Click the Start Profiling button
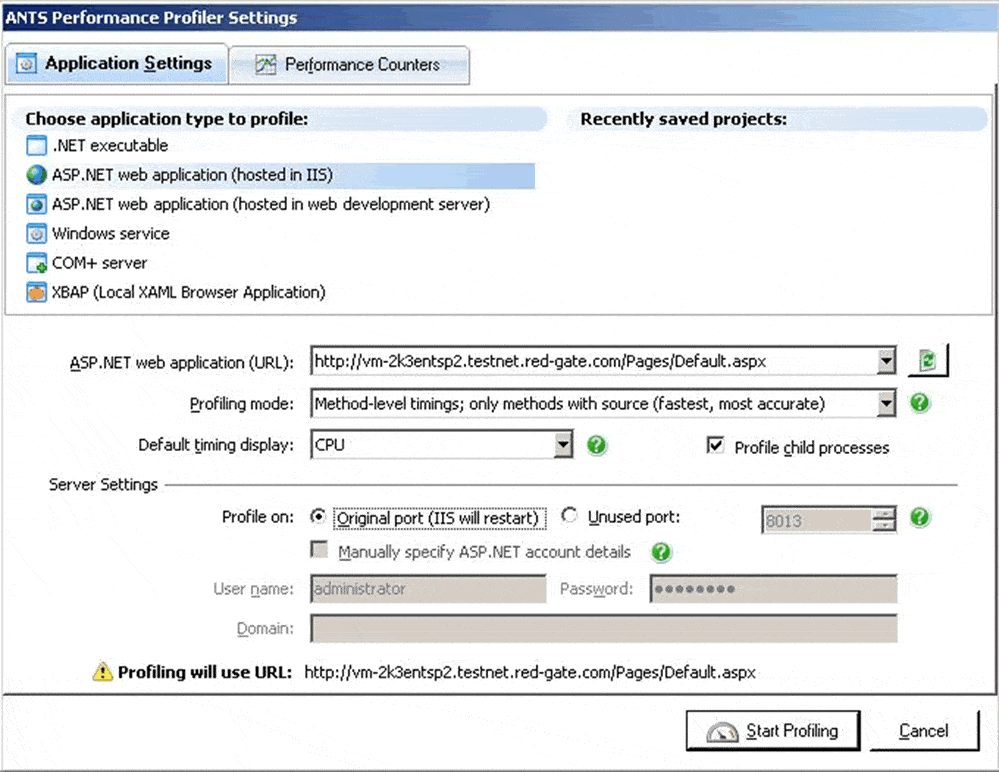This screenshot has width=999, height=772. (x=773, y=731)
